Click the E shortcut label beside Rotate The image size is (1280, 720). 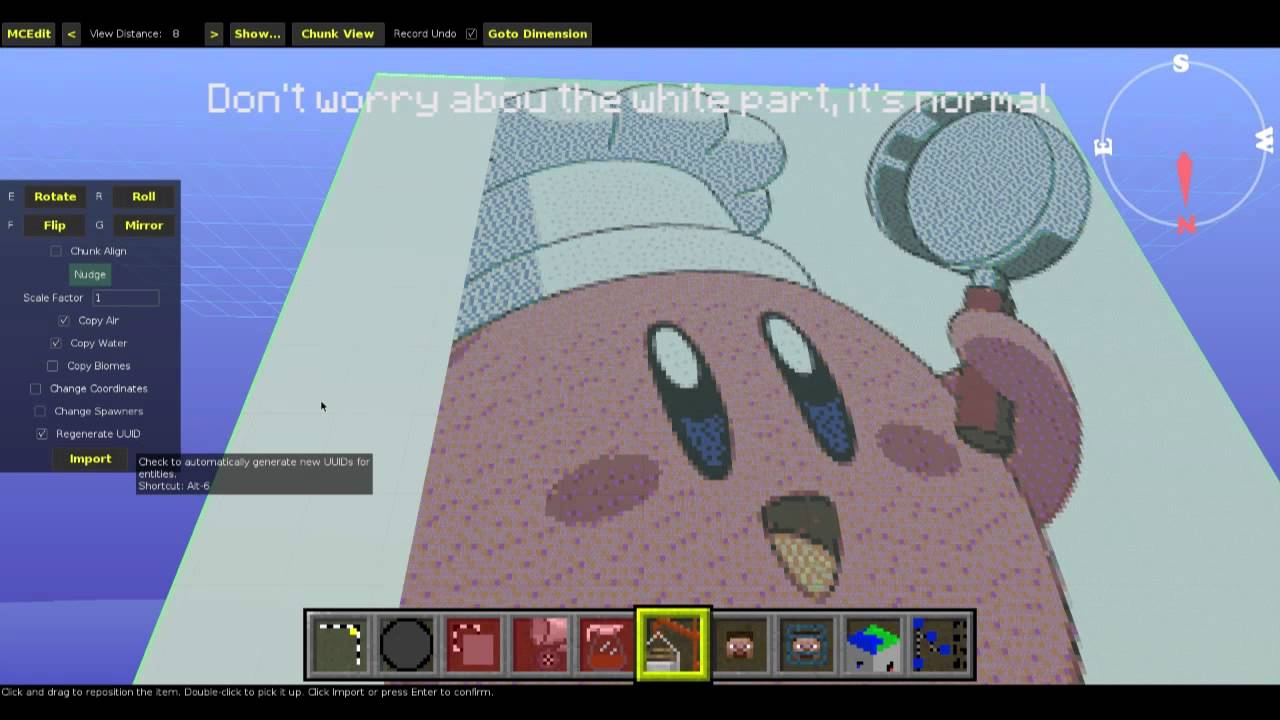[x=11, y=197]
